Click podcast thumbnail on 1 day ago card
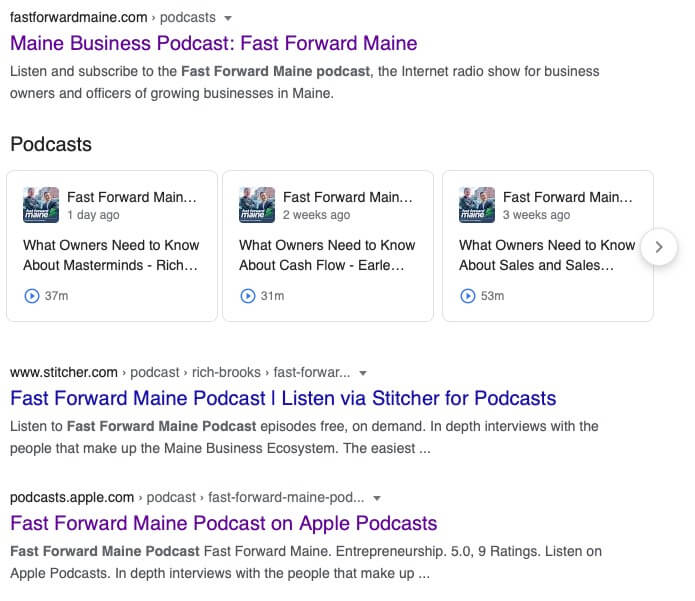Image resolution: width=695 pixels, height=601 pixels. click(41, 205)
